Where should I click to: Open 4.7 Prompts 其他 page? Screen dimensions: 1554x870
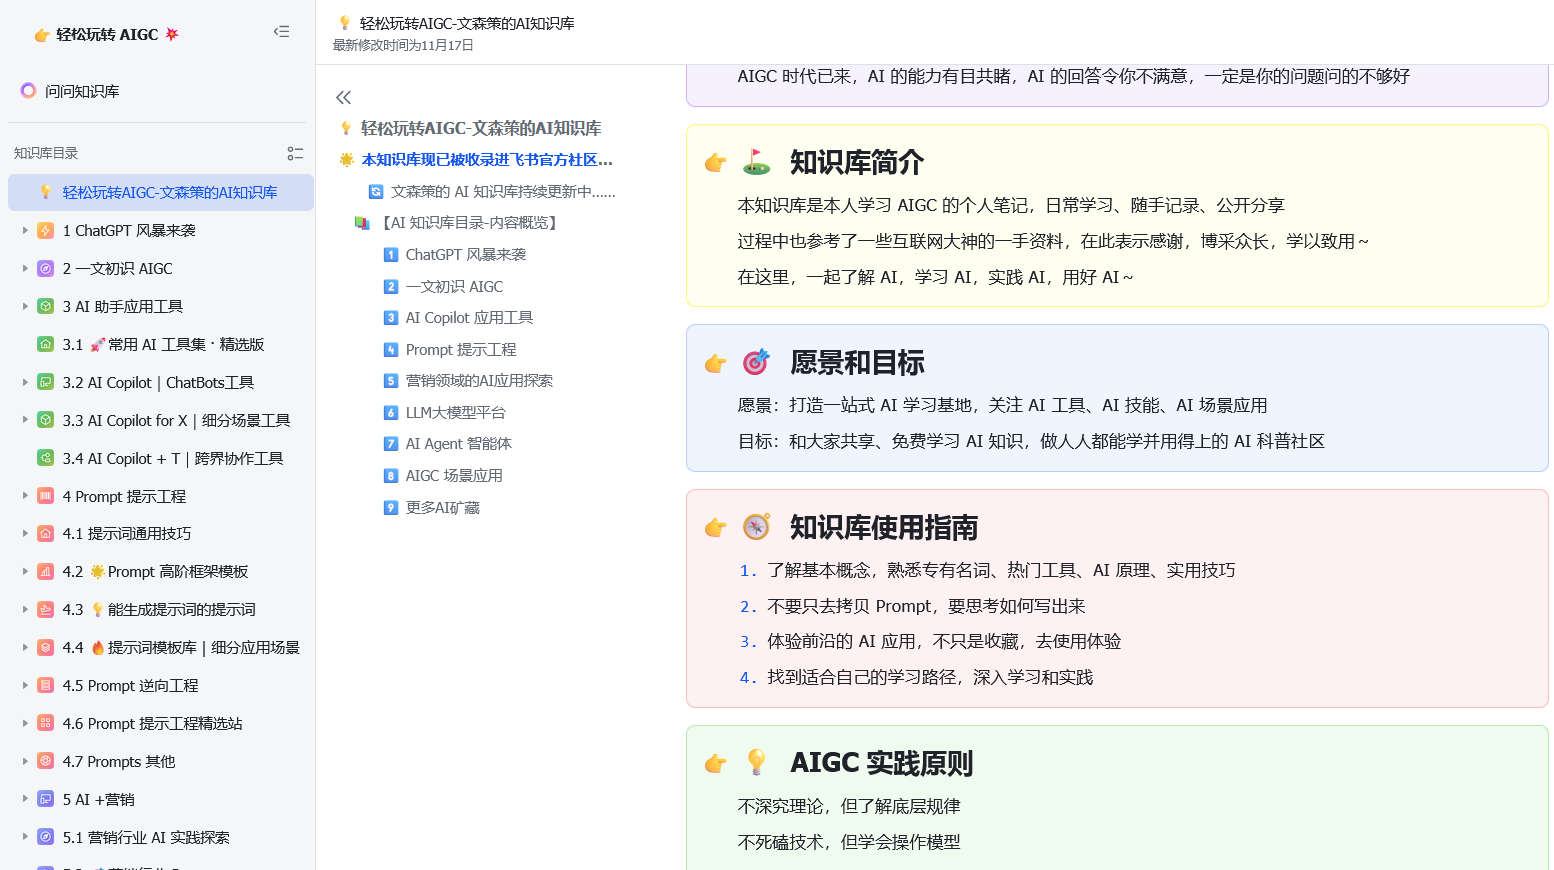119,761
